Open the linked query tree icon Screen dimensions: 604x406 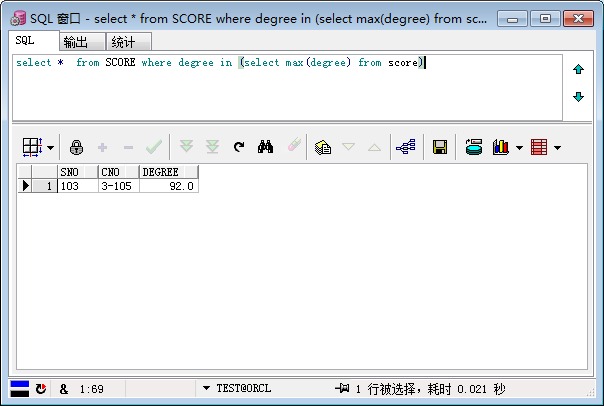click(x=406, y=147)
